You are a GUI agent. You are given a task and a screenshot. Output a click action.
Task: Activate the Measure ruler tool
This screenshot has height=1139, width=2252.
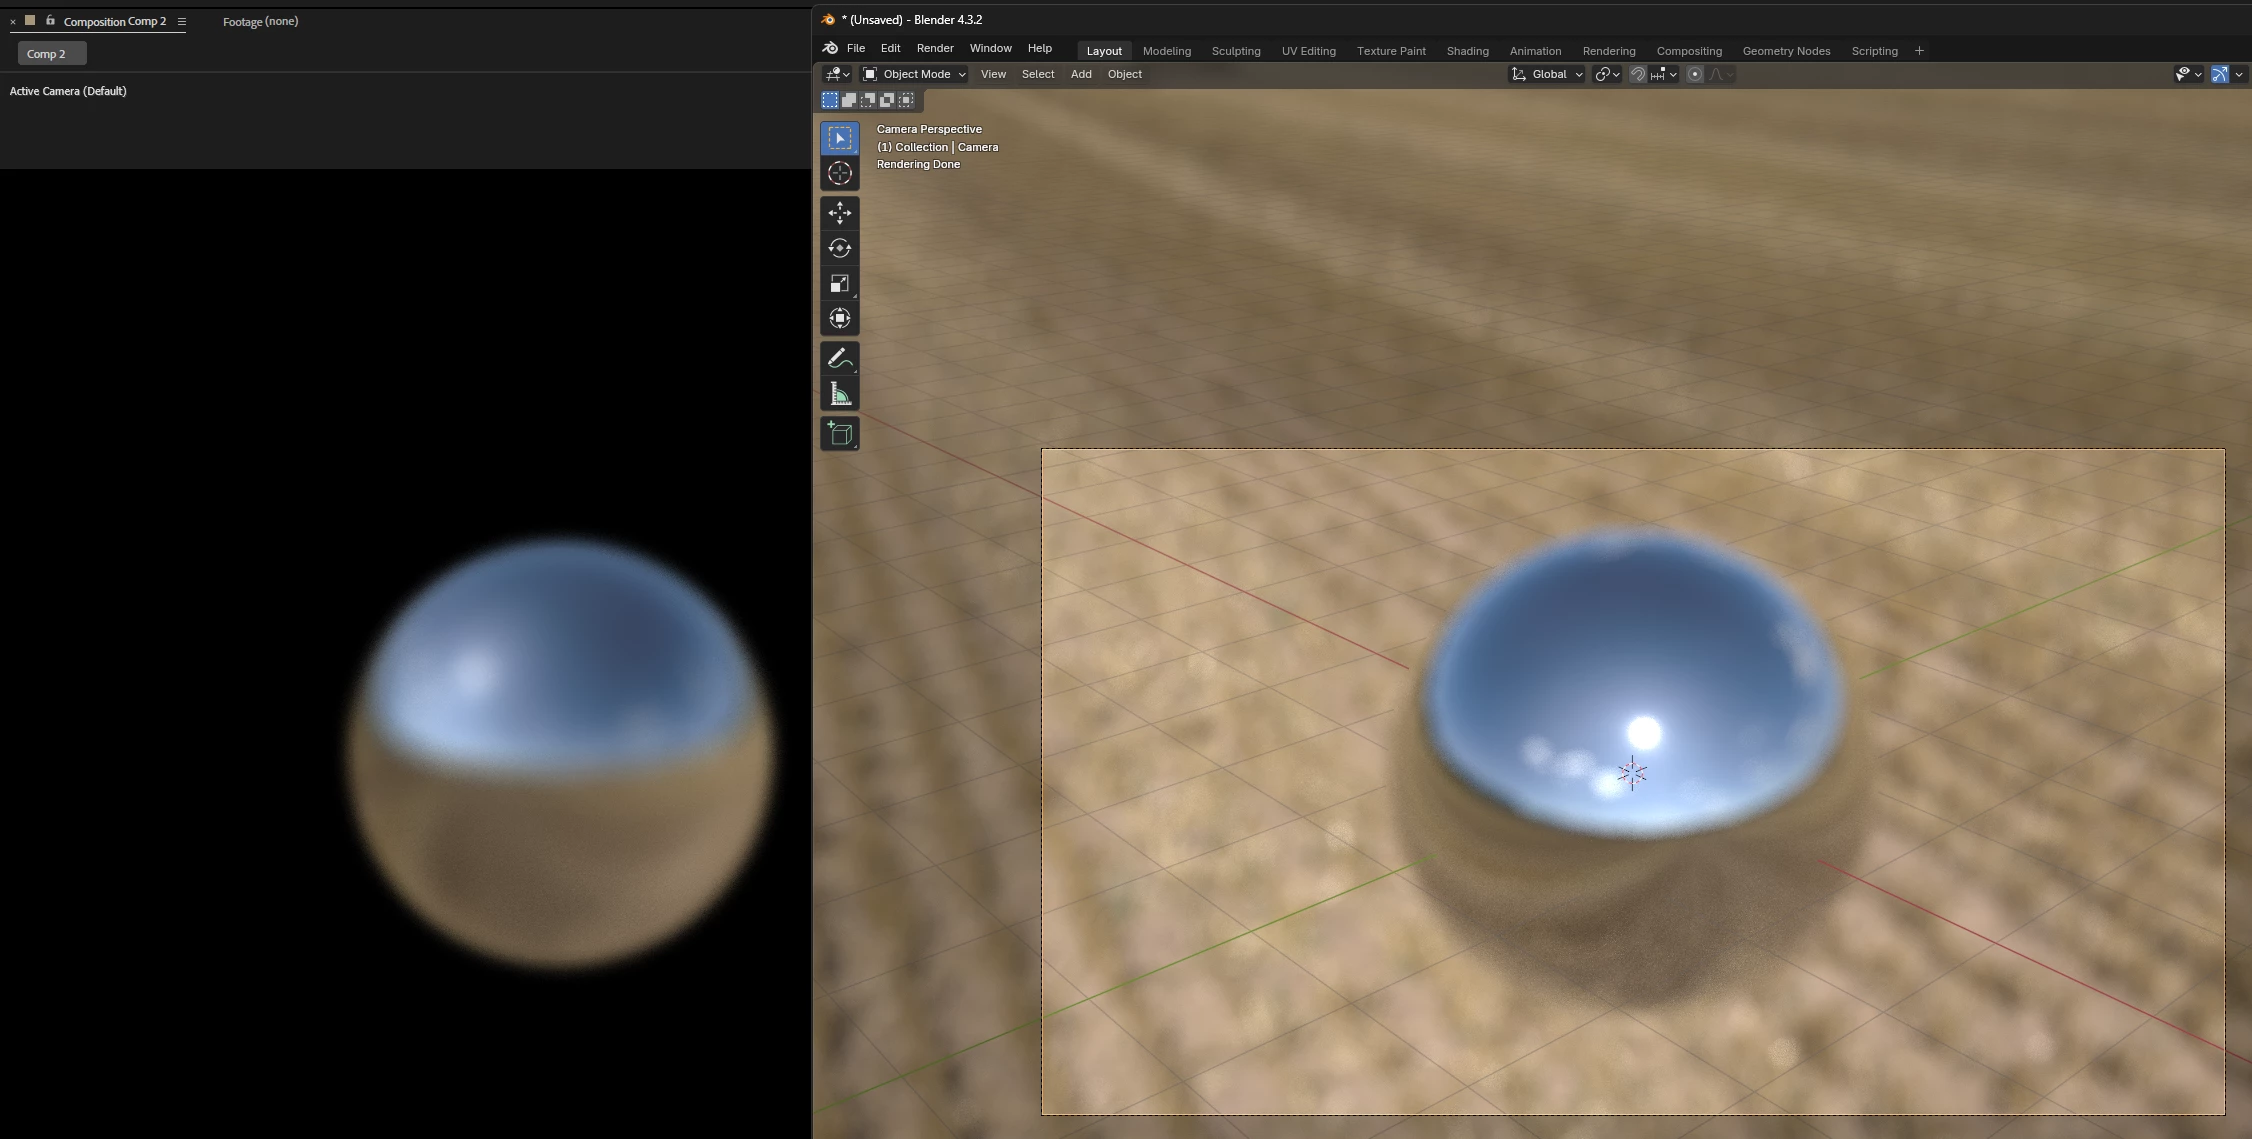(x=839, y=395)
